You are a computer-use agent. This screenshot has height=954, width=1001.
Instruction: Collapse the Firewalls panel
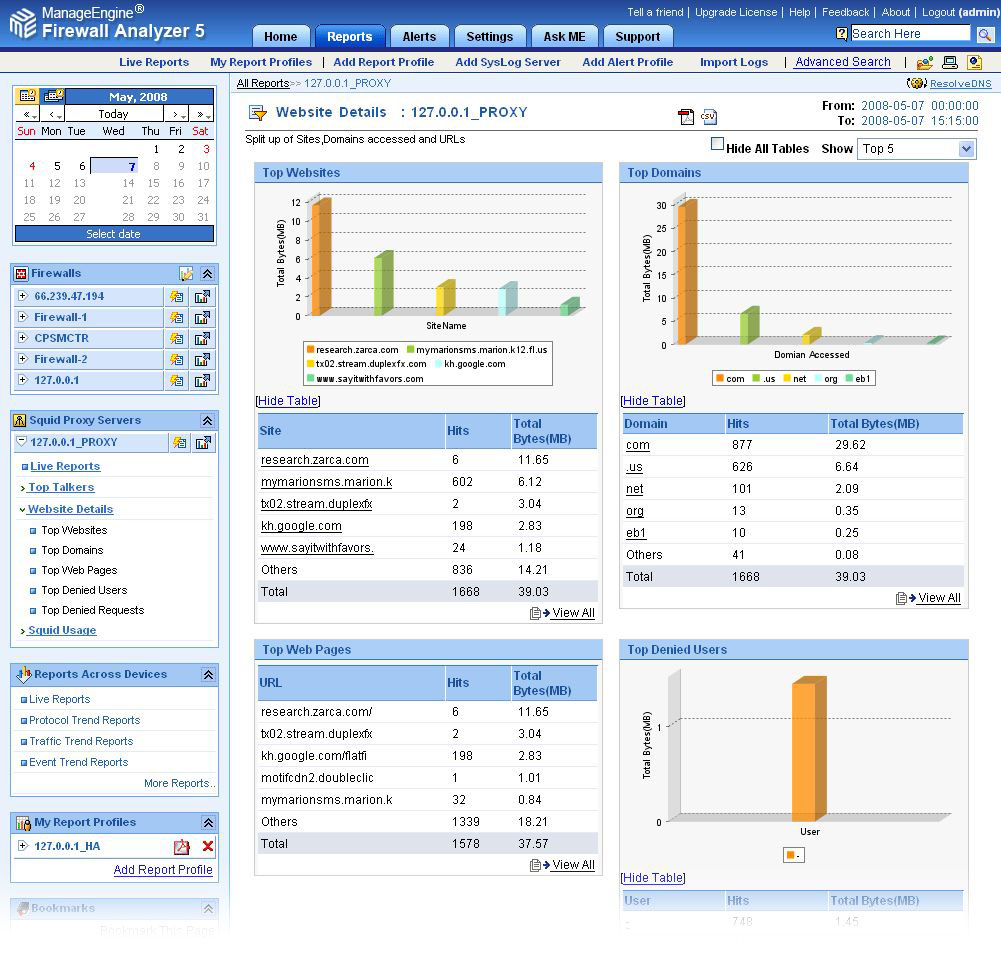[207, 274]
